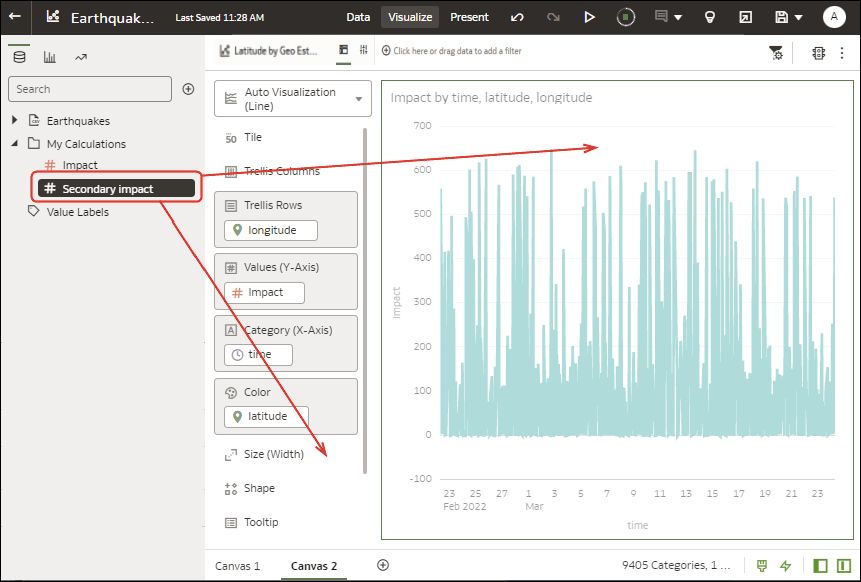861x582 pixels.
Task: Open the insights lightbulb icon
Action: pos(709,18)
